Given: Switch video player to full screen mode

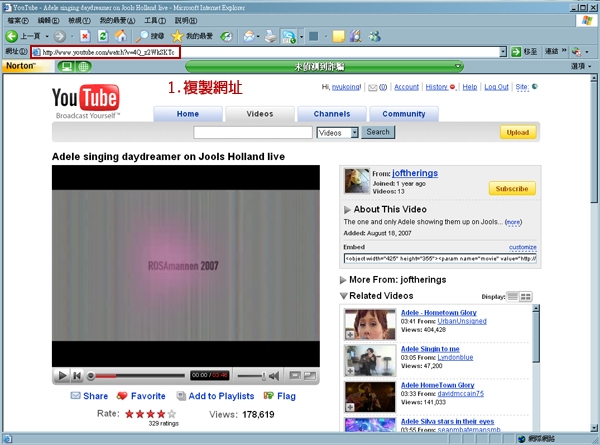Looking at the screenshot, I should (310, 376).
